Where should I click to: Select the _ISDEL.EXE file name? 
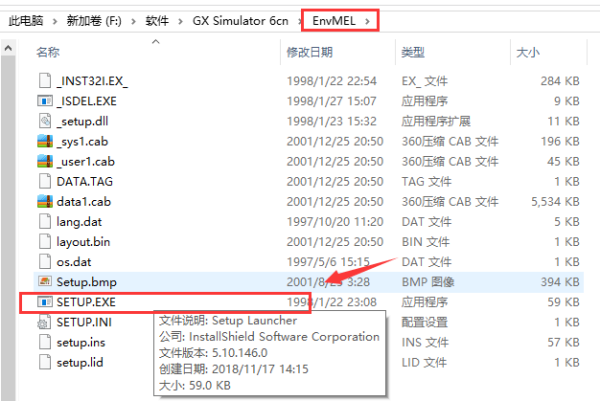click(86, 101)
